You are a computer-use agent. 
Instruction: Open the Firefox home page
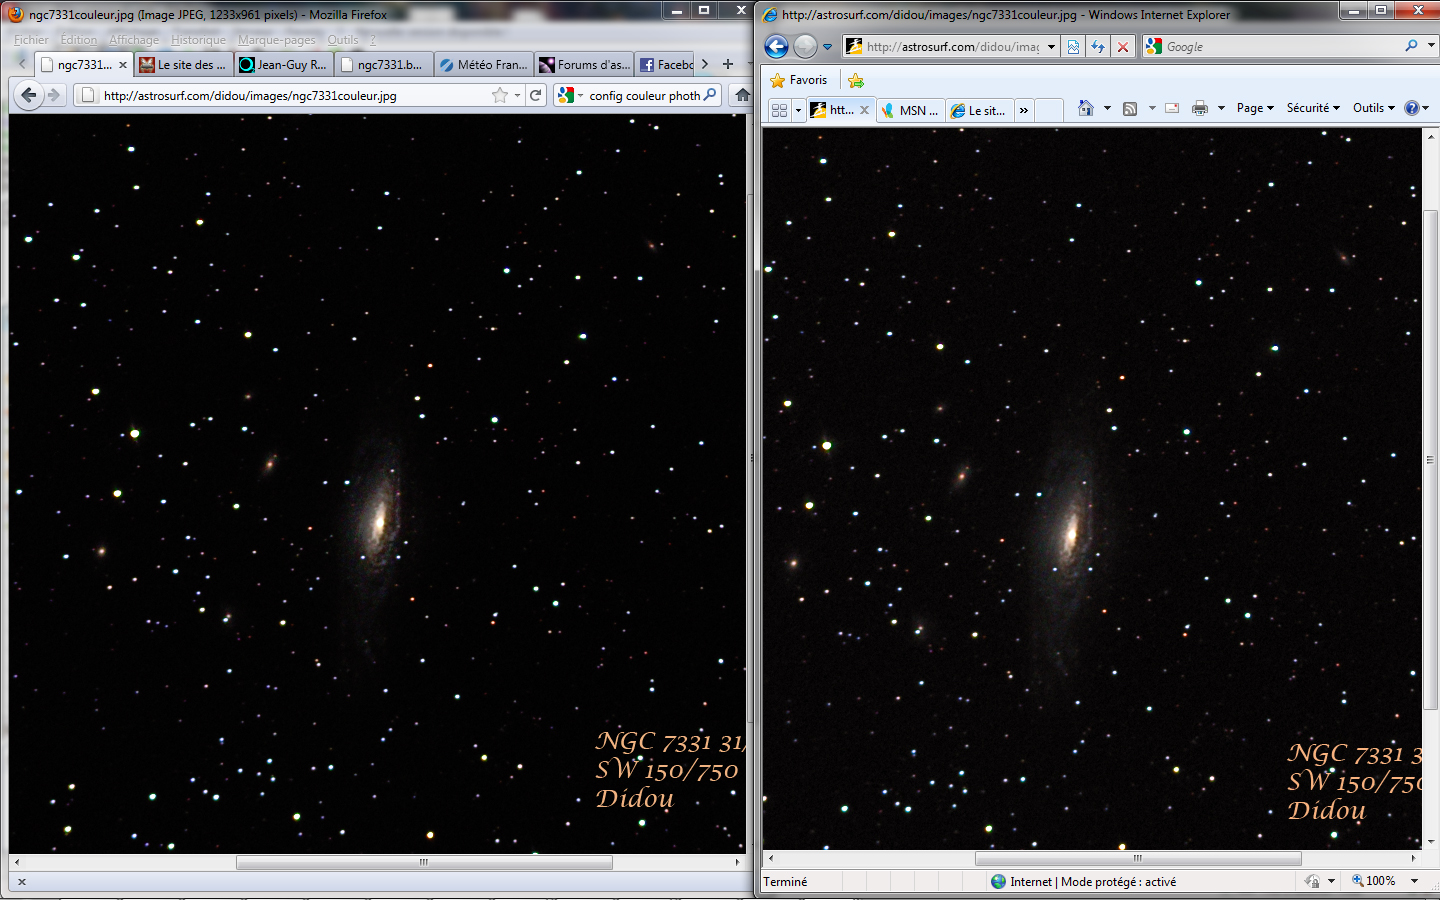click(x=742, y=95)
